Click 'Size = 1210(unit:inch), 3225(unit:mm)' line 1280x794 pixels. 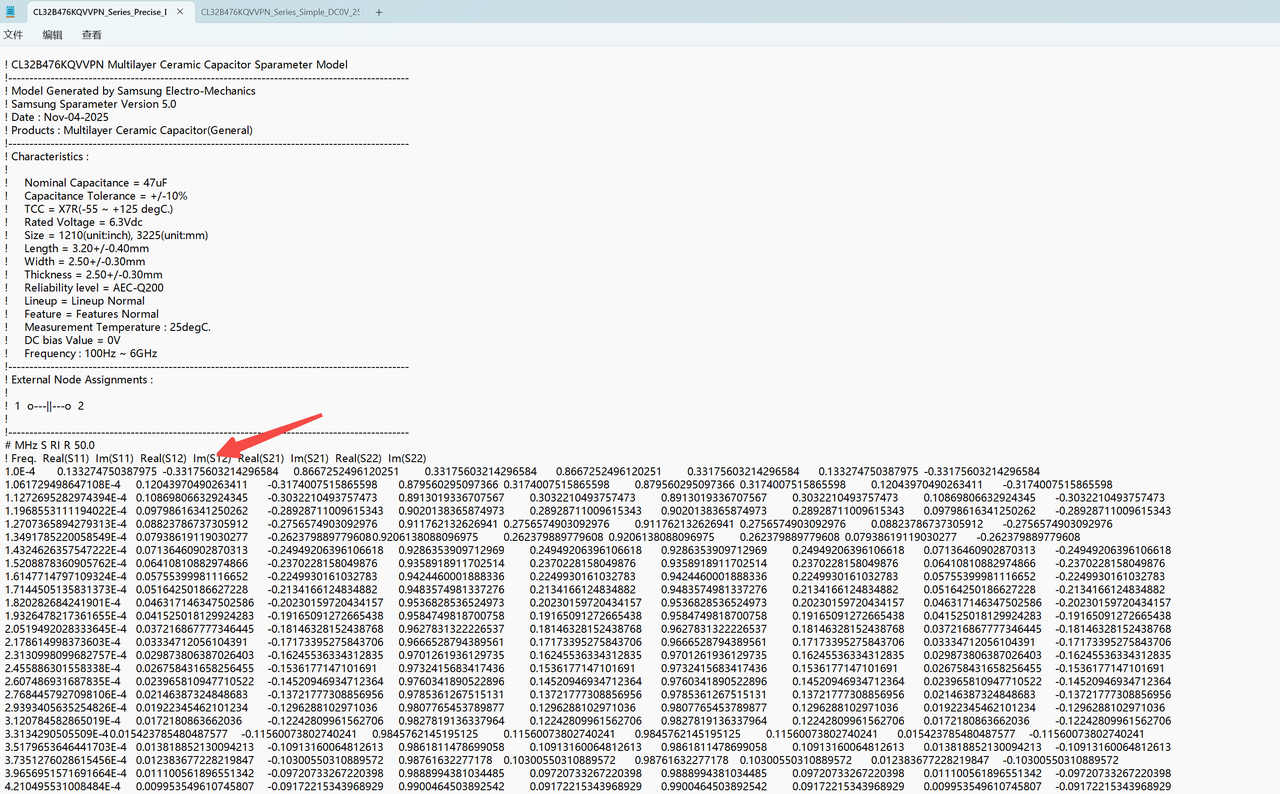(x=116, y=235)
